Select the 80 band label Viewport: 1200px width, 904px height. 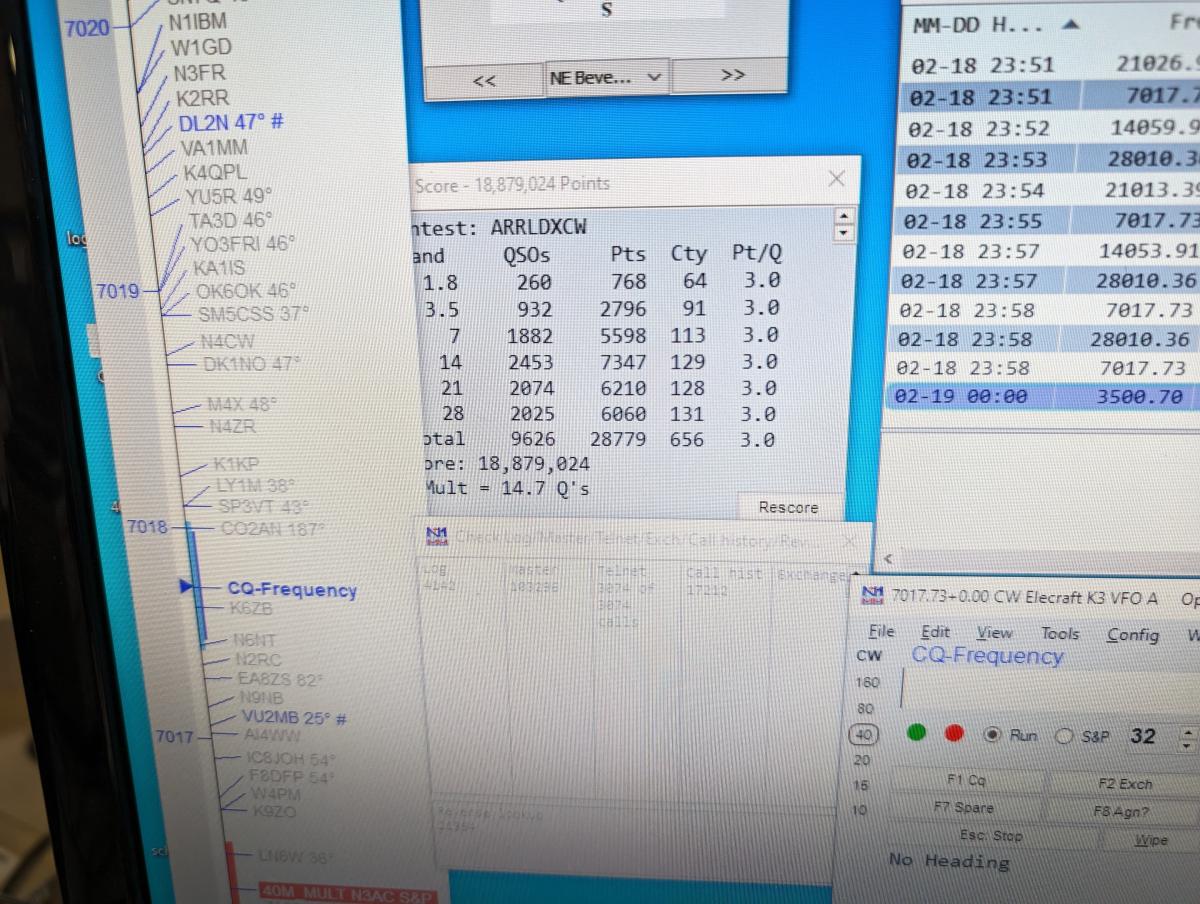pyautogui.click(x=865, y=709)
